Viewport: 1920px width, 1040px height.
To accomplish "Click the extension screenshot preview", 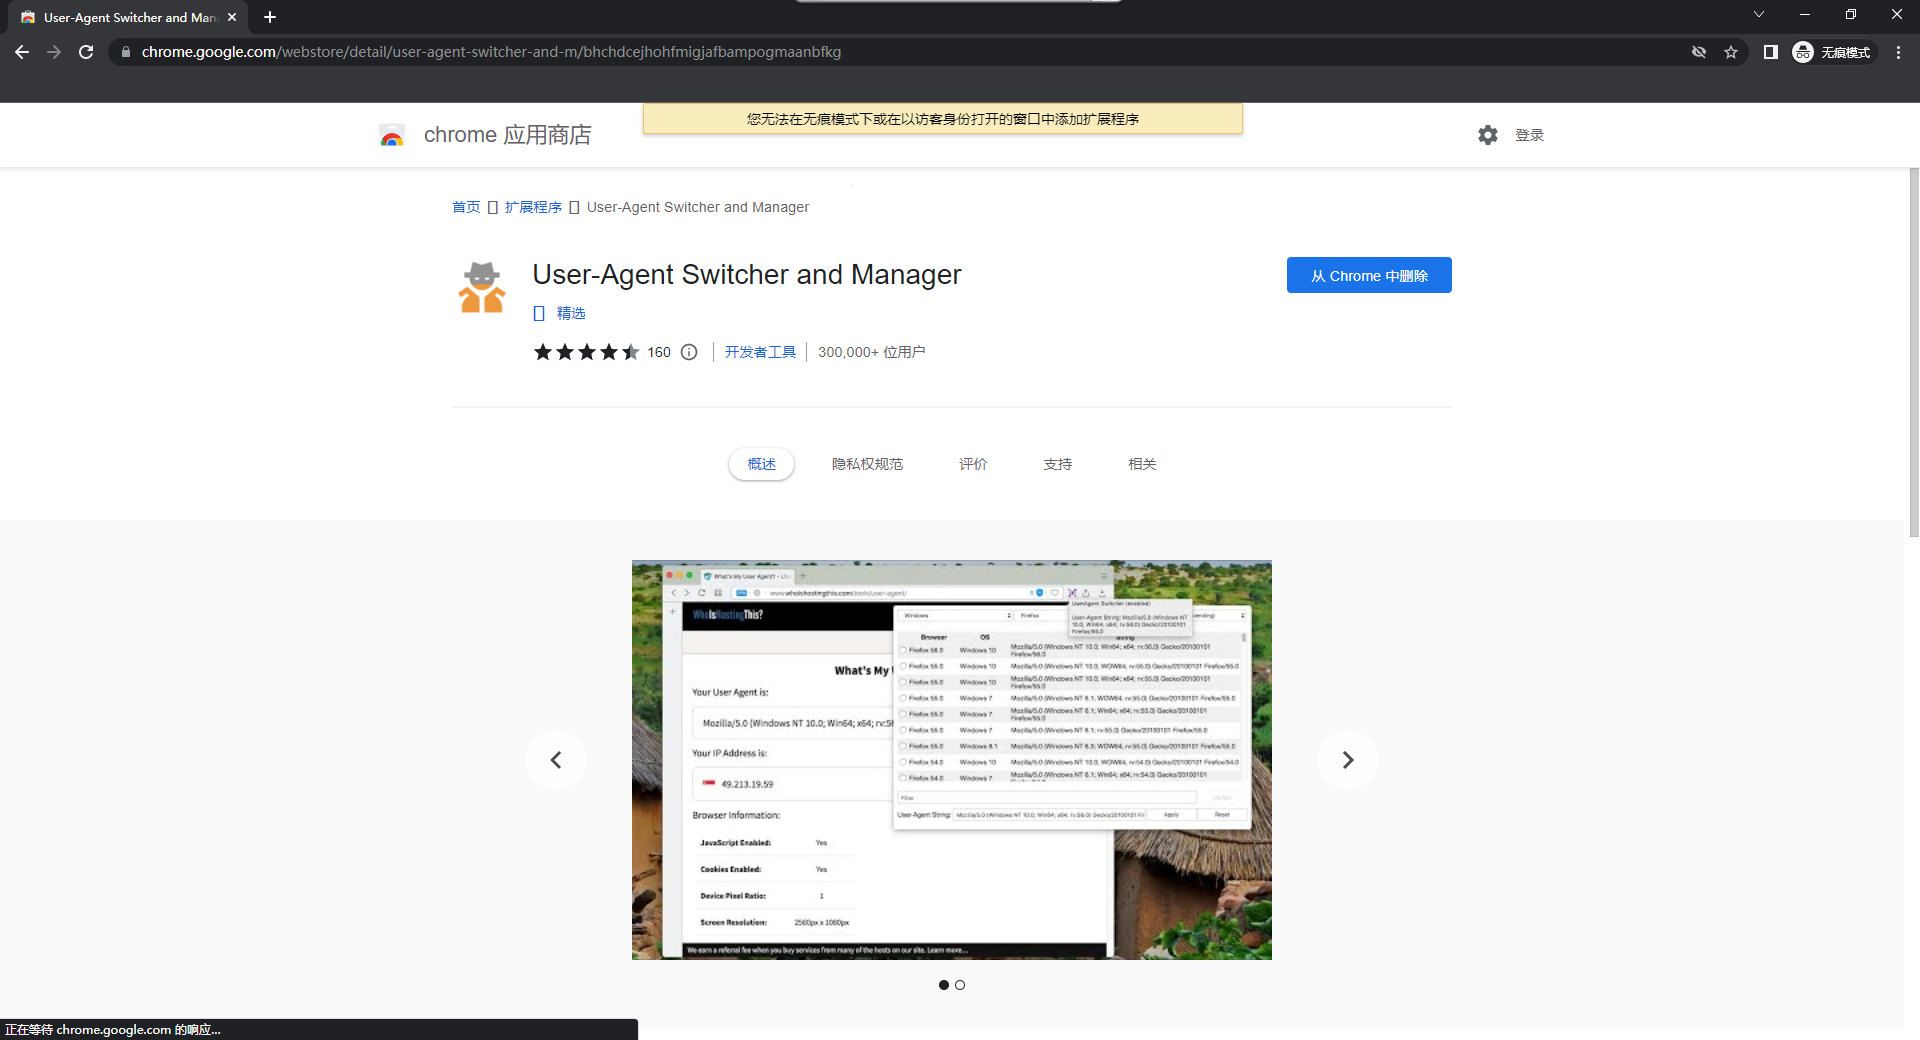I will point(952,760).
